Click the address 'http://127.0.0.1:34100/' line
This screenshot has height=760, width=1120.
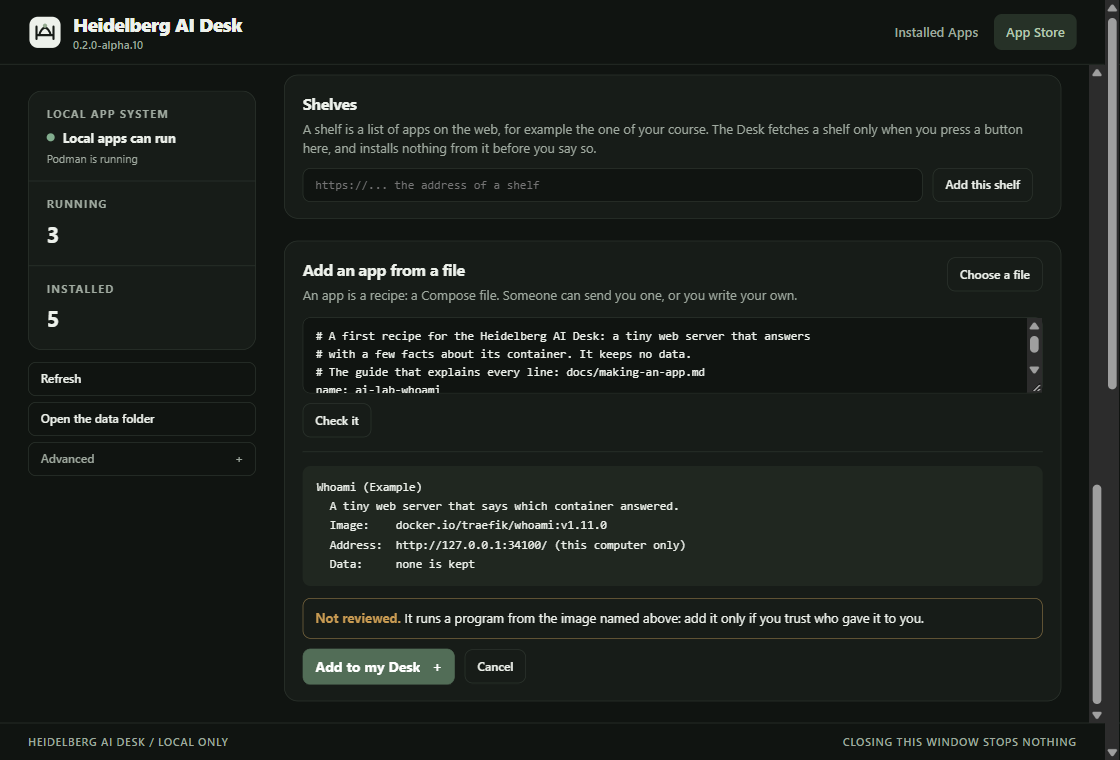click(x=507, y=545)
